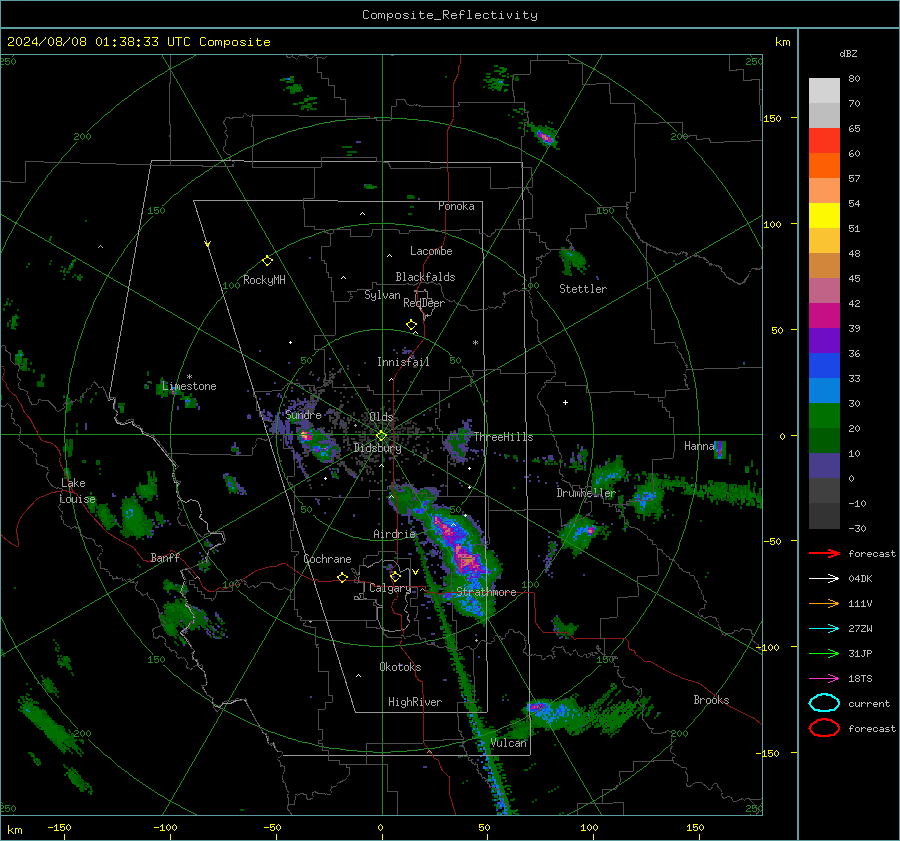The image size is (900, 841).
Task: Click the Composite_Reflectivity title text
Action: tap(450, 15)
